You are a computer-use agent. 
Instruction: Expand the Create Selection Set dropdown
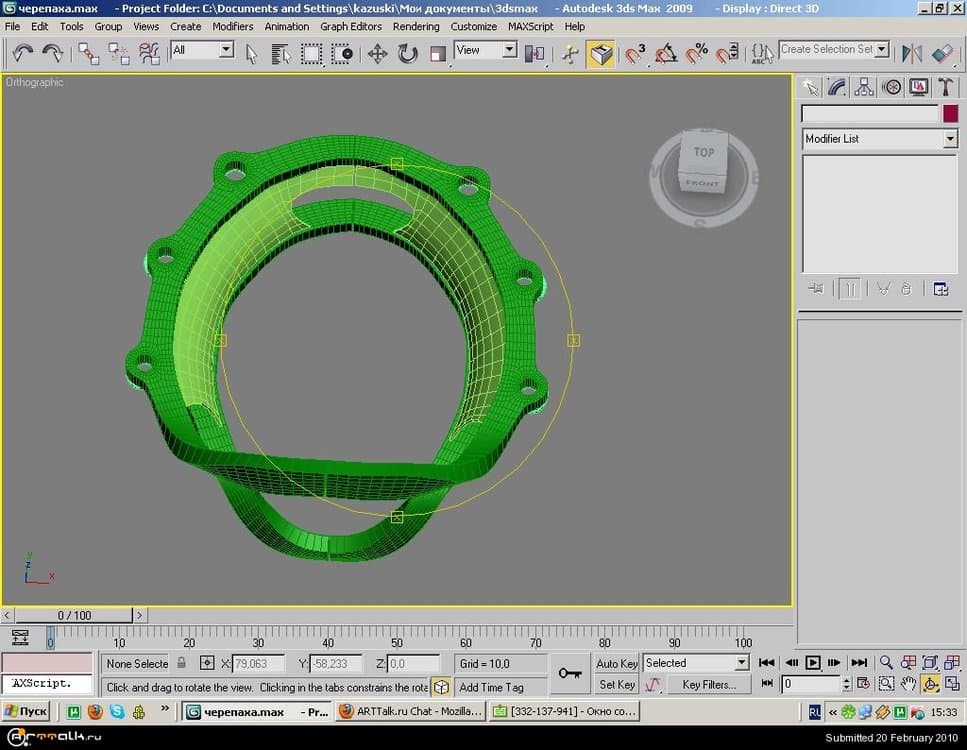click(882, 49)
